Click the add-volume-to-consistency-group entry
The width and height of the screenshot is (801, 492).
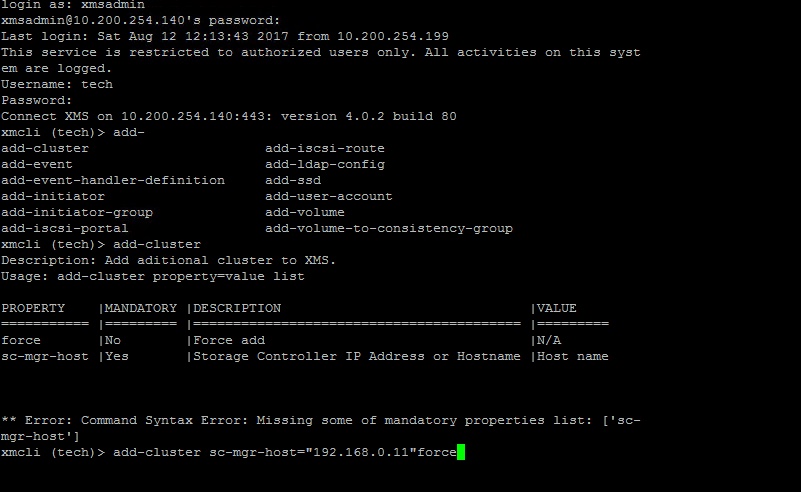(388, 228)
